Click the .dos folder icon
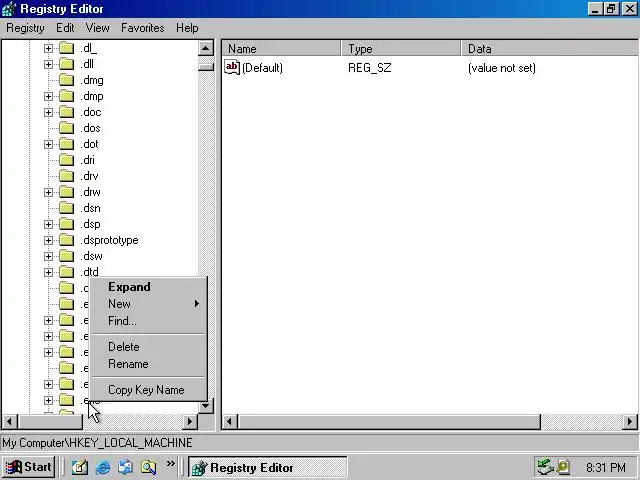This screenshot has height=480, width=640. click(66, 128)
